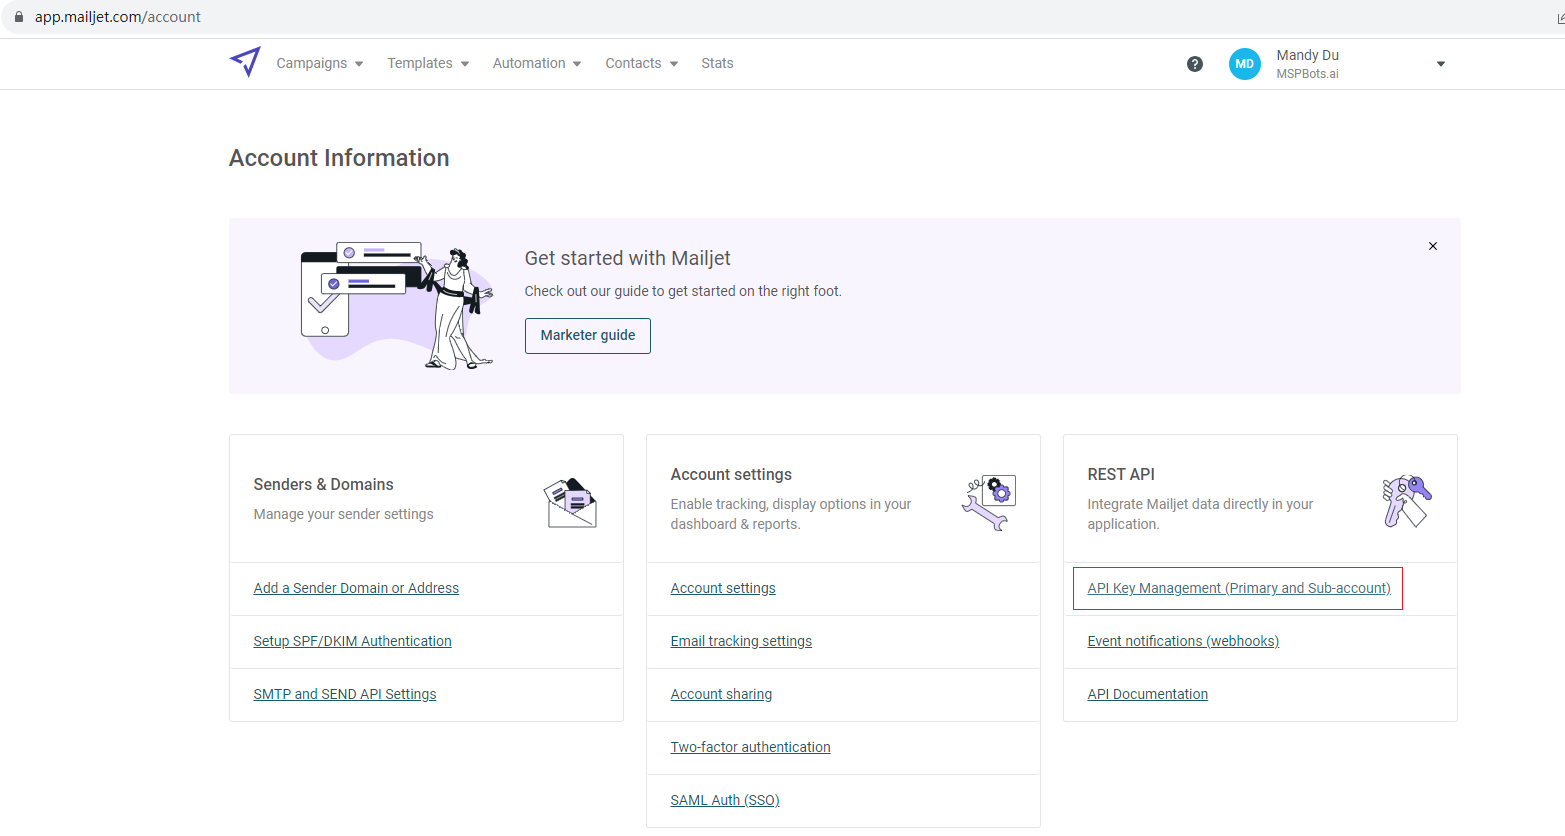Open the Mandy Du account dropdown arrow
This screenshot has height=836, width=1565.
tap(1440, 64)
